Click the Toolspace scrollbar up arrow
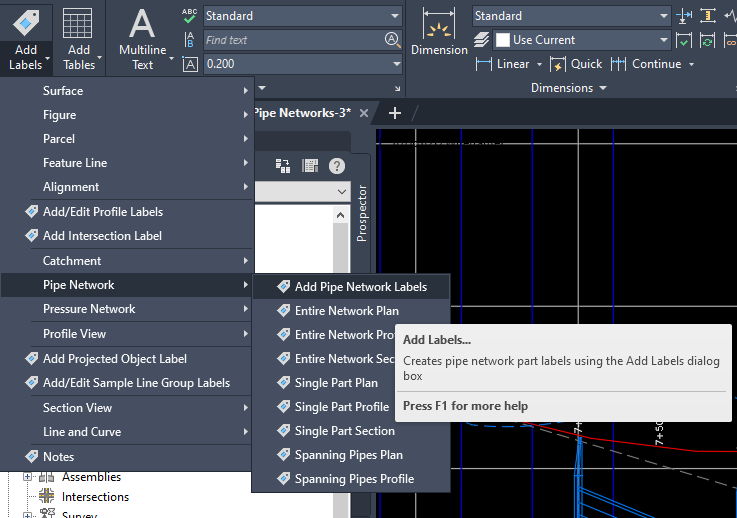 click(341, 215)
